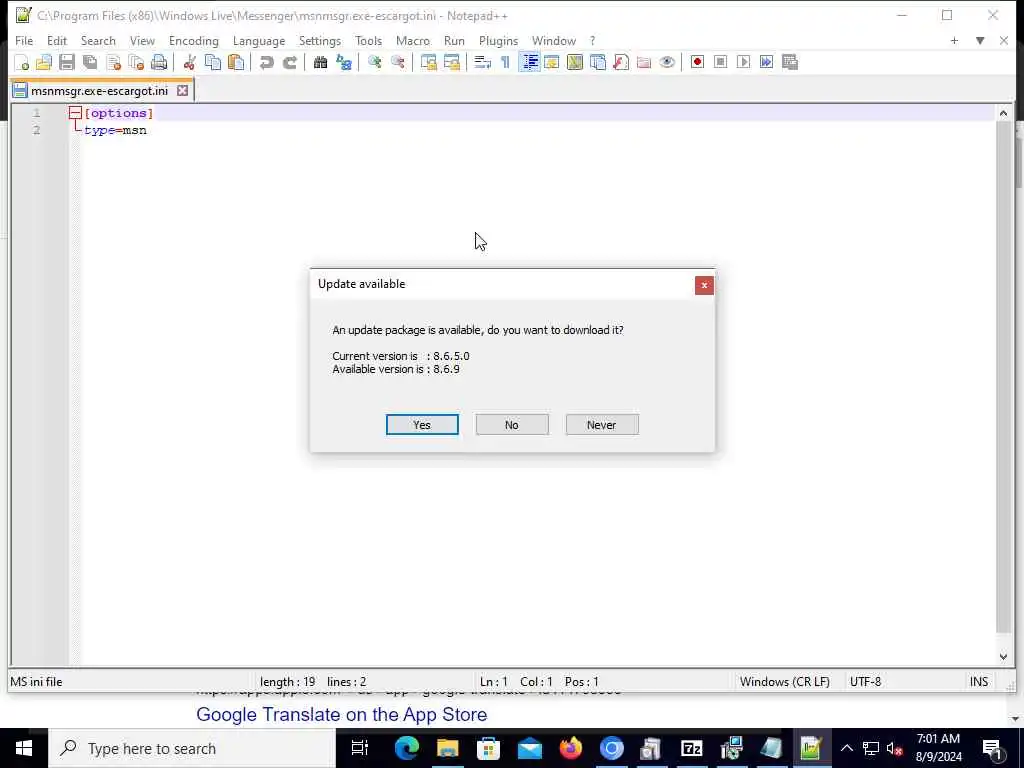The image size is (1024, 768).
Task: Open the Encoding menu
Action: [x=193, y=40]
